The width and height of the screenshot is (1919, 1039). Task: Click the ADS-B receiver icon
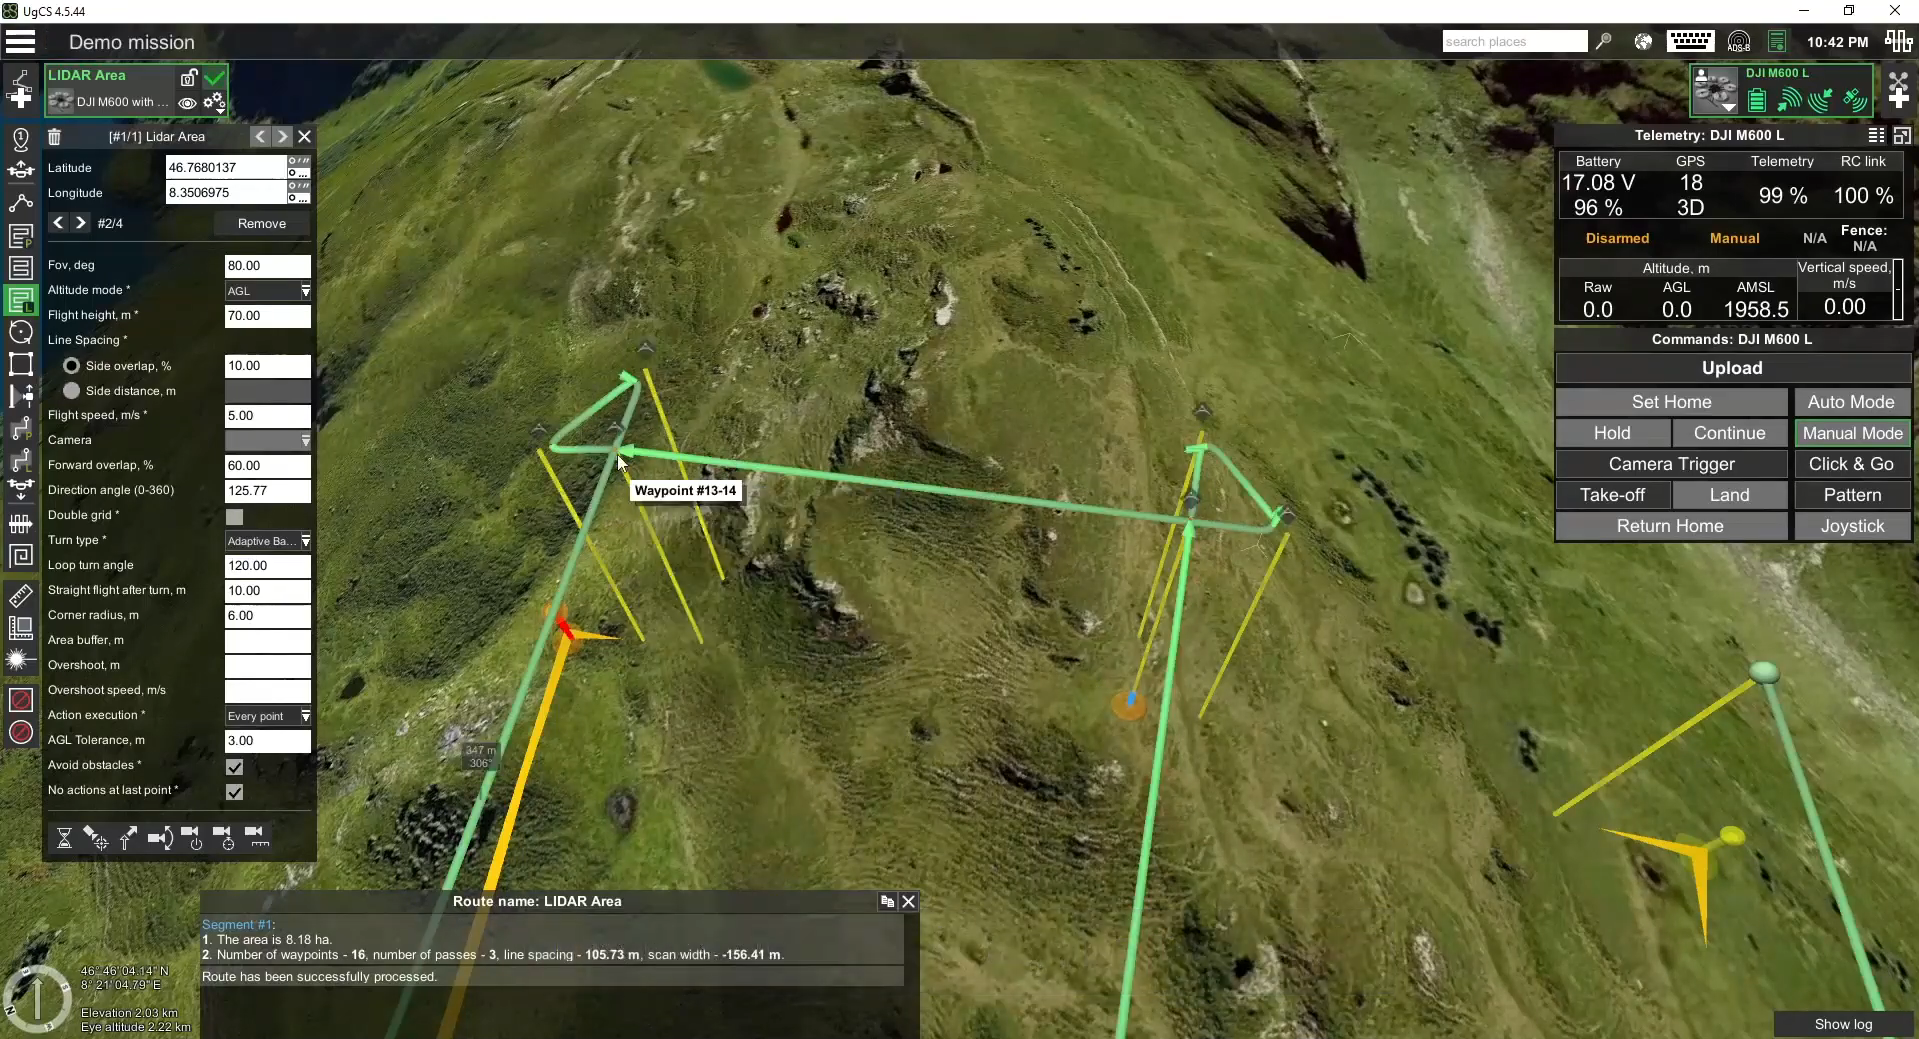pos(1739,42)
